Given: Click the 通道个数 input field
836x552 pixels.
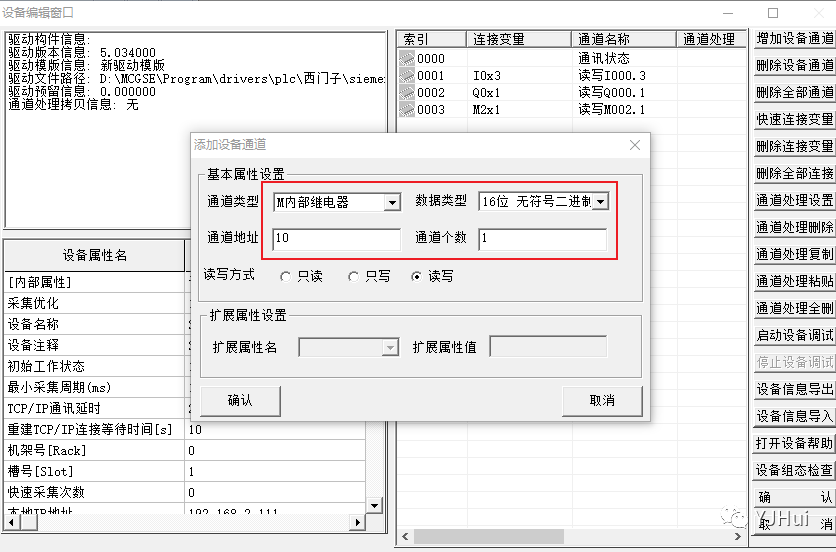Looking at the screenshot, I should coord(543,238).
